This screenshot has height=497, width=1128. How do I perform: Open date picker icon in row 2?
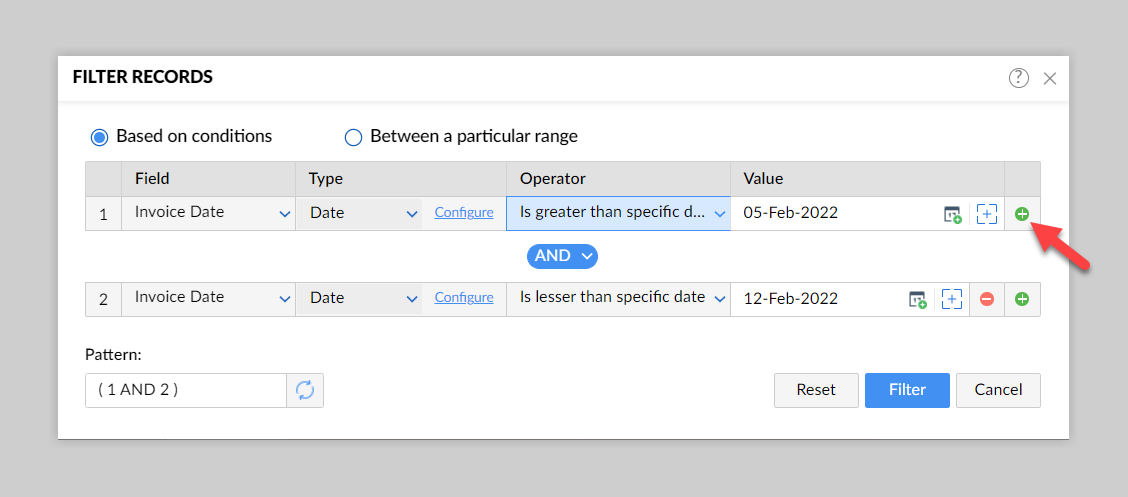917,299
